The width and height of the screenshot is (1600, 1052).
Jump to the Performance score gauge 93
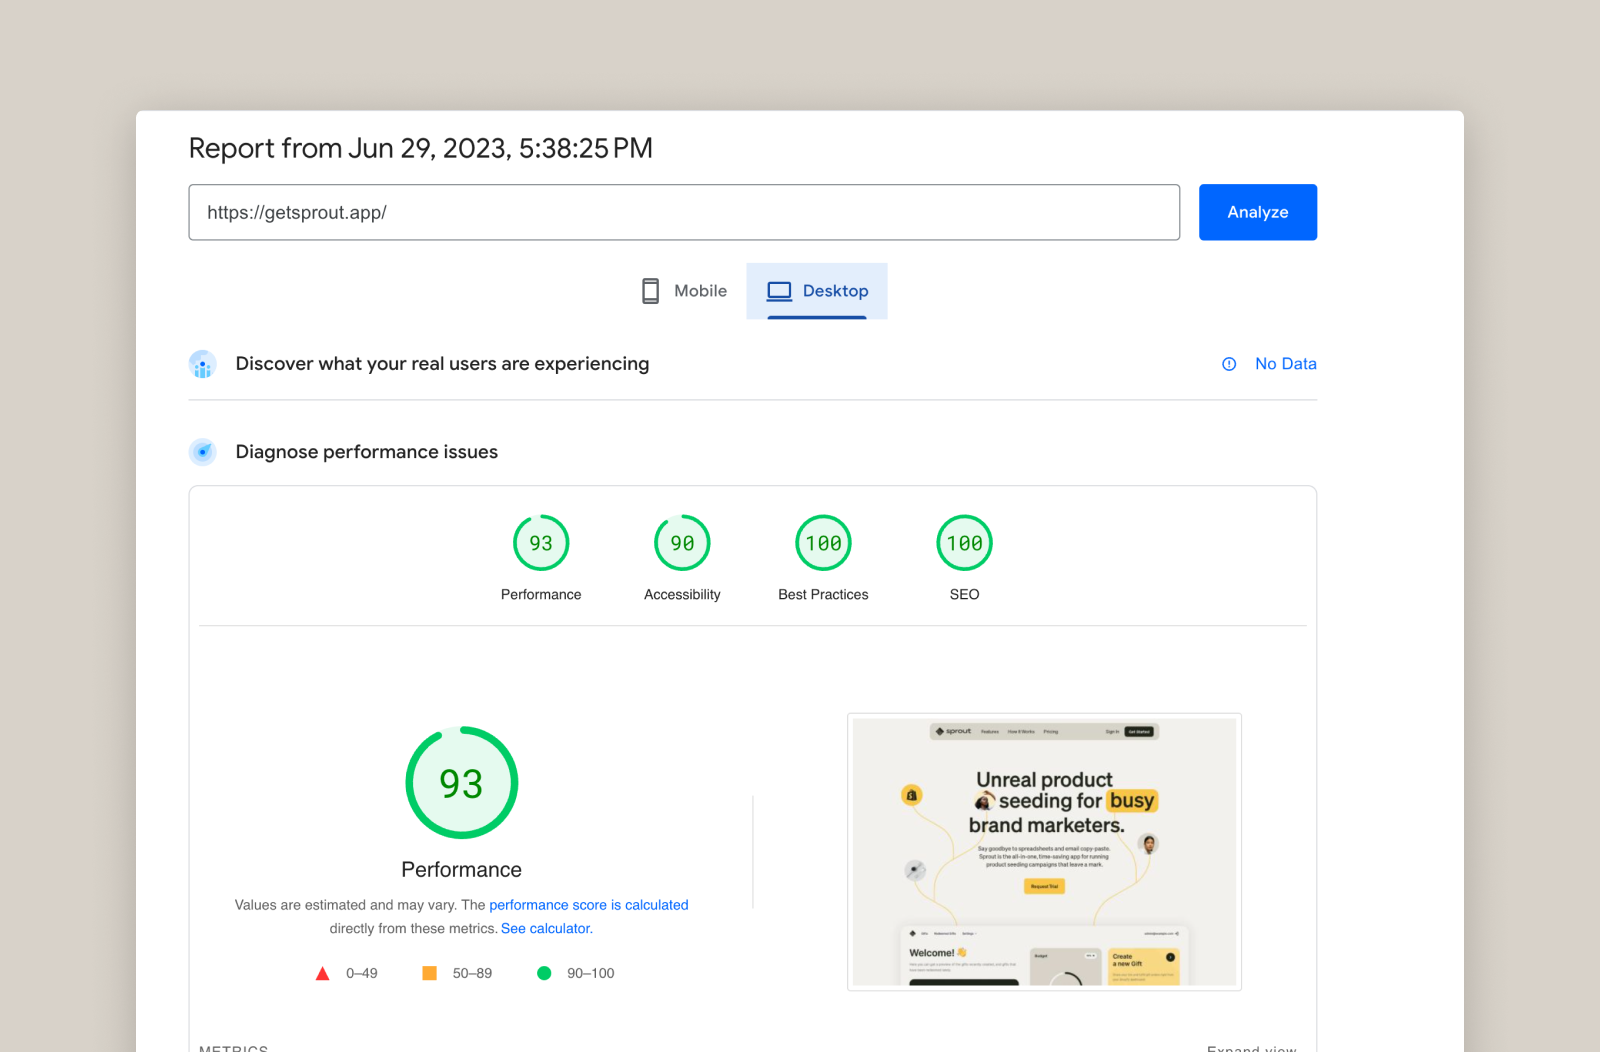click(541, 543)
